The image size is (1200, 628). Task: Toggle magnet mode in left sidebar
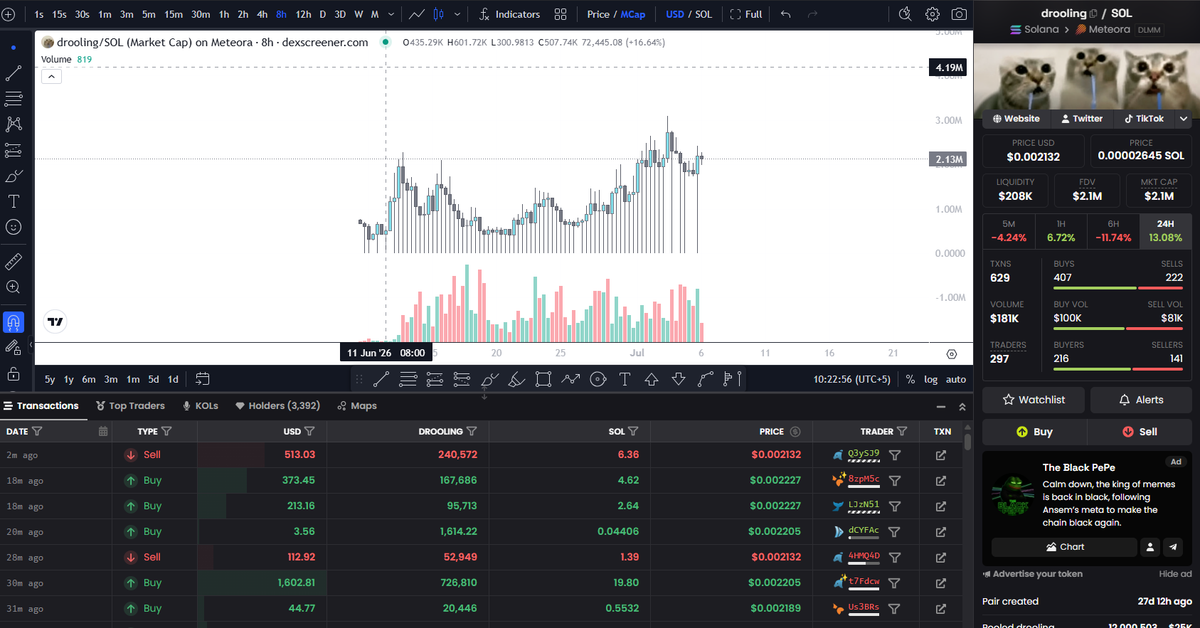14,322
